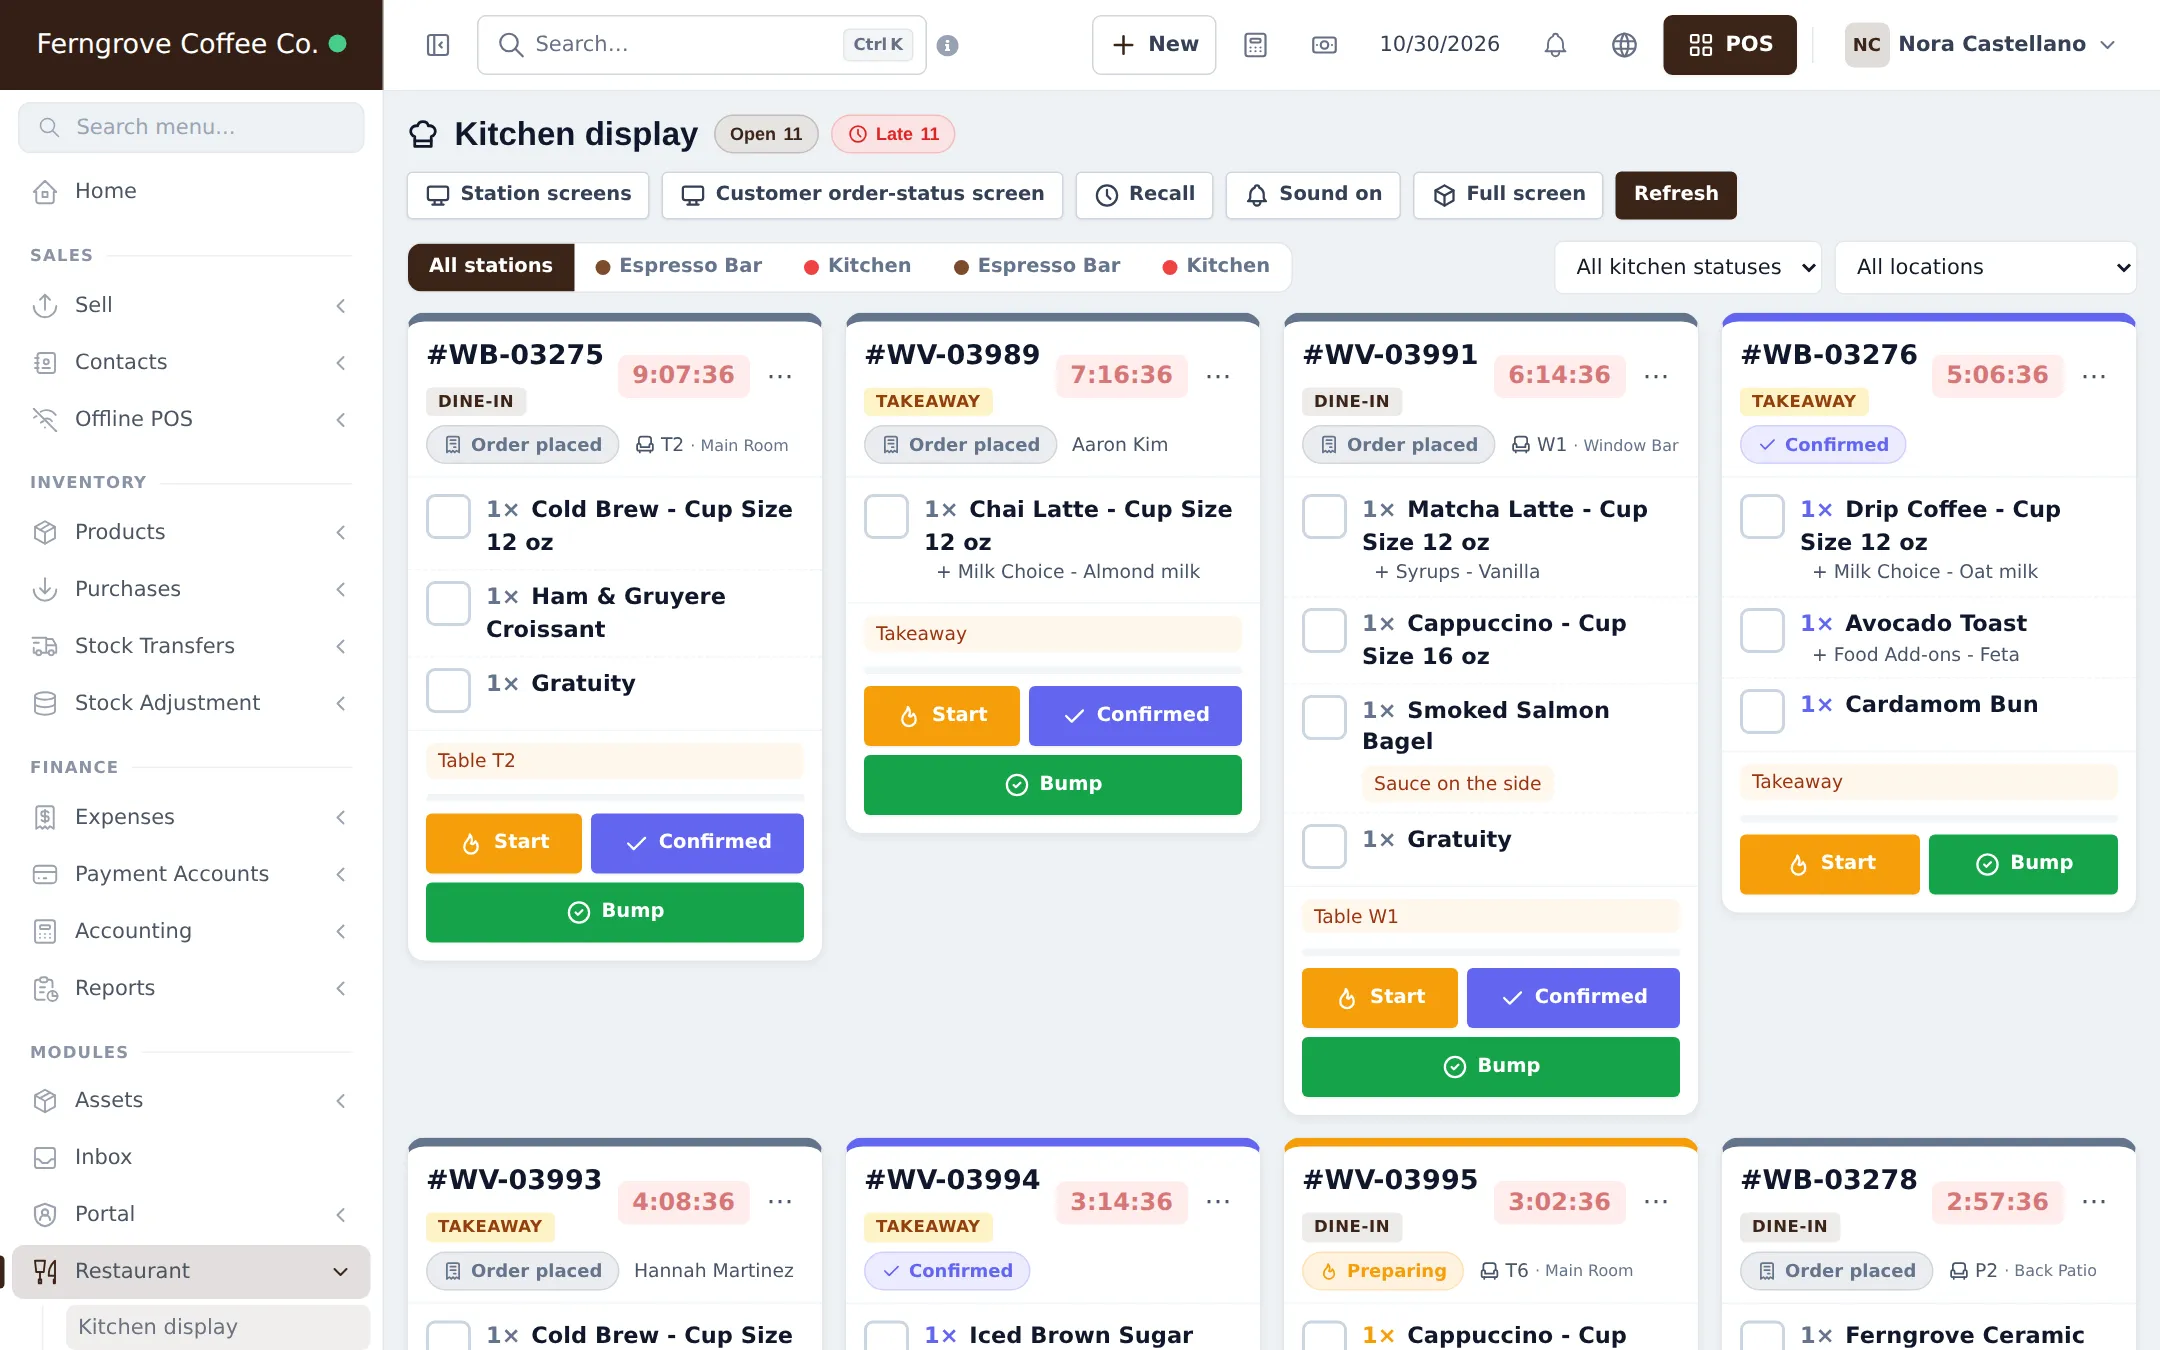Bump order #WV-03989
The height and width of the screenshot is (1350, 2160).
coord(1052,784)
